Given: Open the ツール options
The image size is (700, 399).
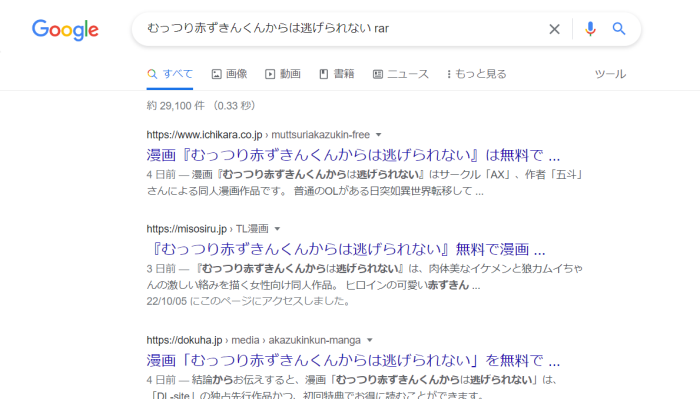Looking at the screenshot, I should 610,74.
